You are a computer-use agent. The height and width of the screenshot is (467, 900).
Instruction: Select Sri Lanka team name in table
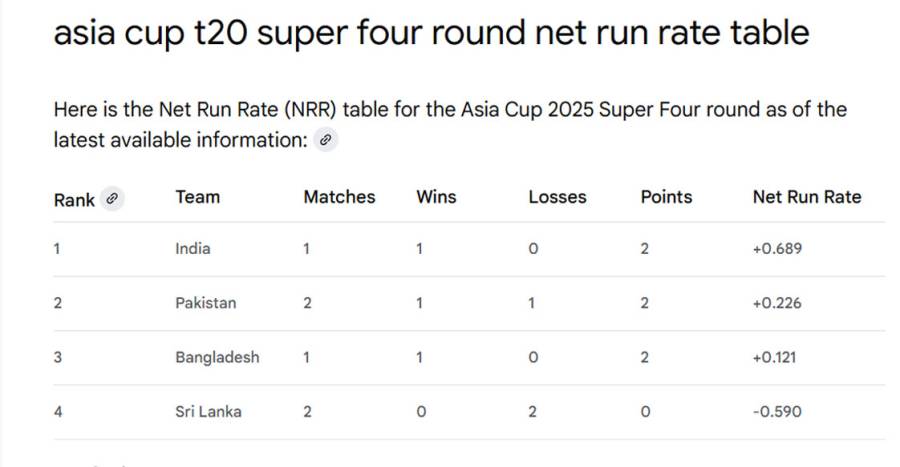tap(208, 411)
